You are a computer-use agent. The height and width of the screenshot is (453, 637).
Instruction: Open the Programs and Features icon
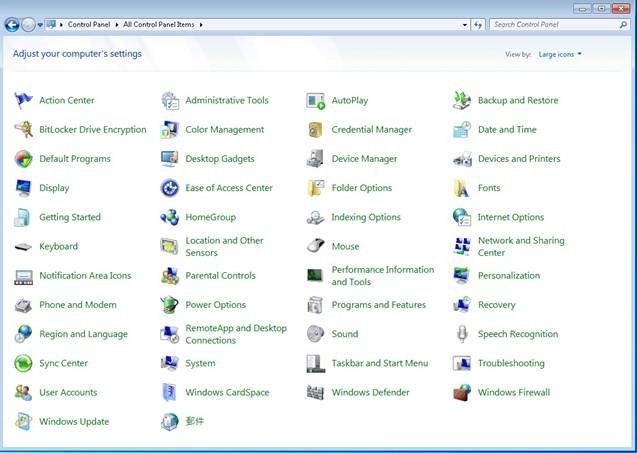(x=316, y=305)
